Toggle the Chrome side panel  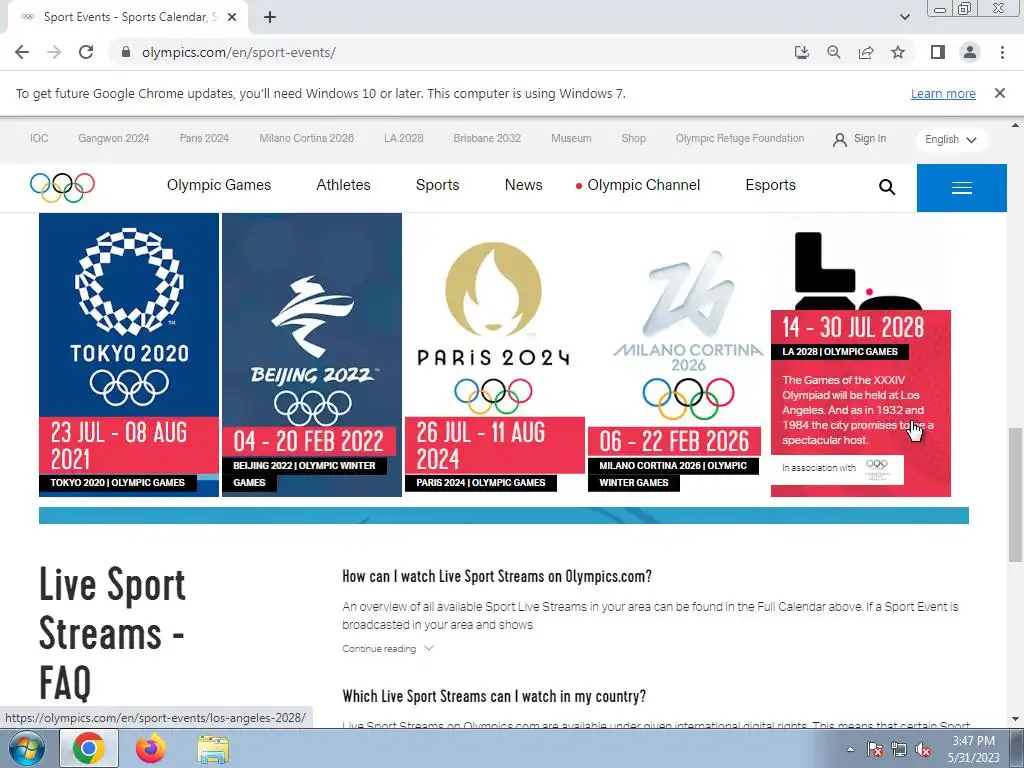(938, 52)
